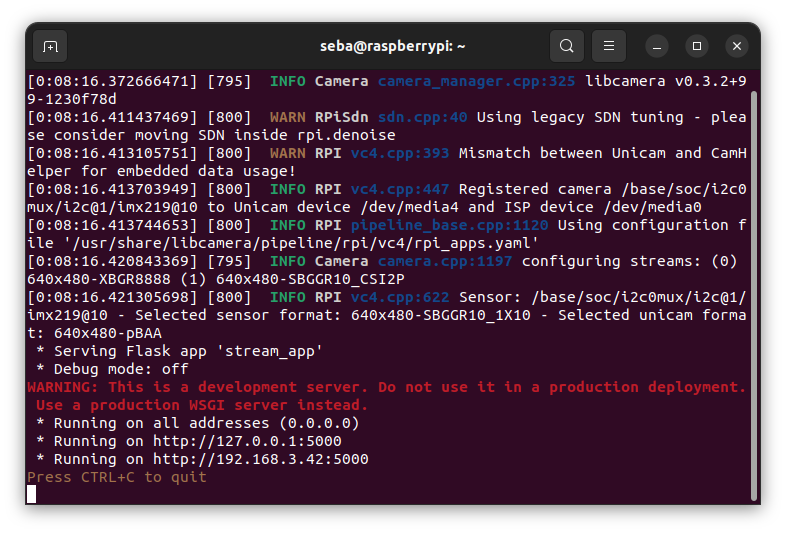Click the terminal cursor block
Viewport: 786px width, 533px height.
(32, 494)
